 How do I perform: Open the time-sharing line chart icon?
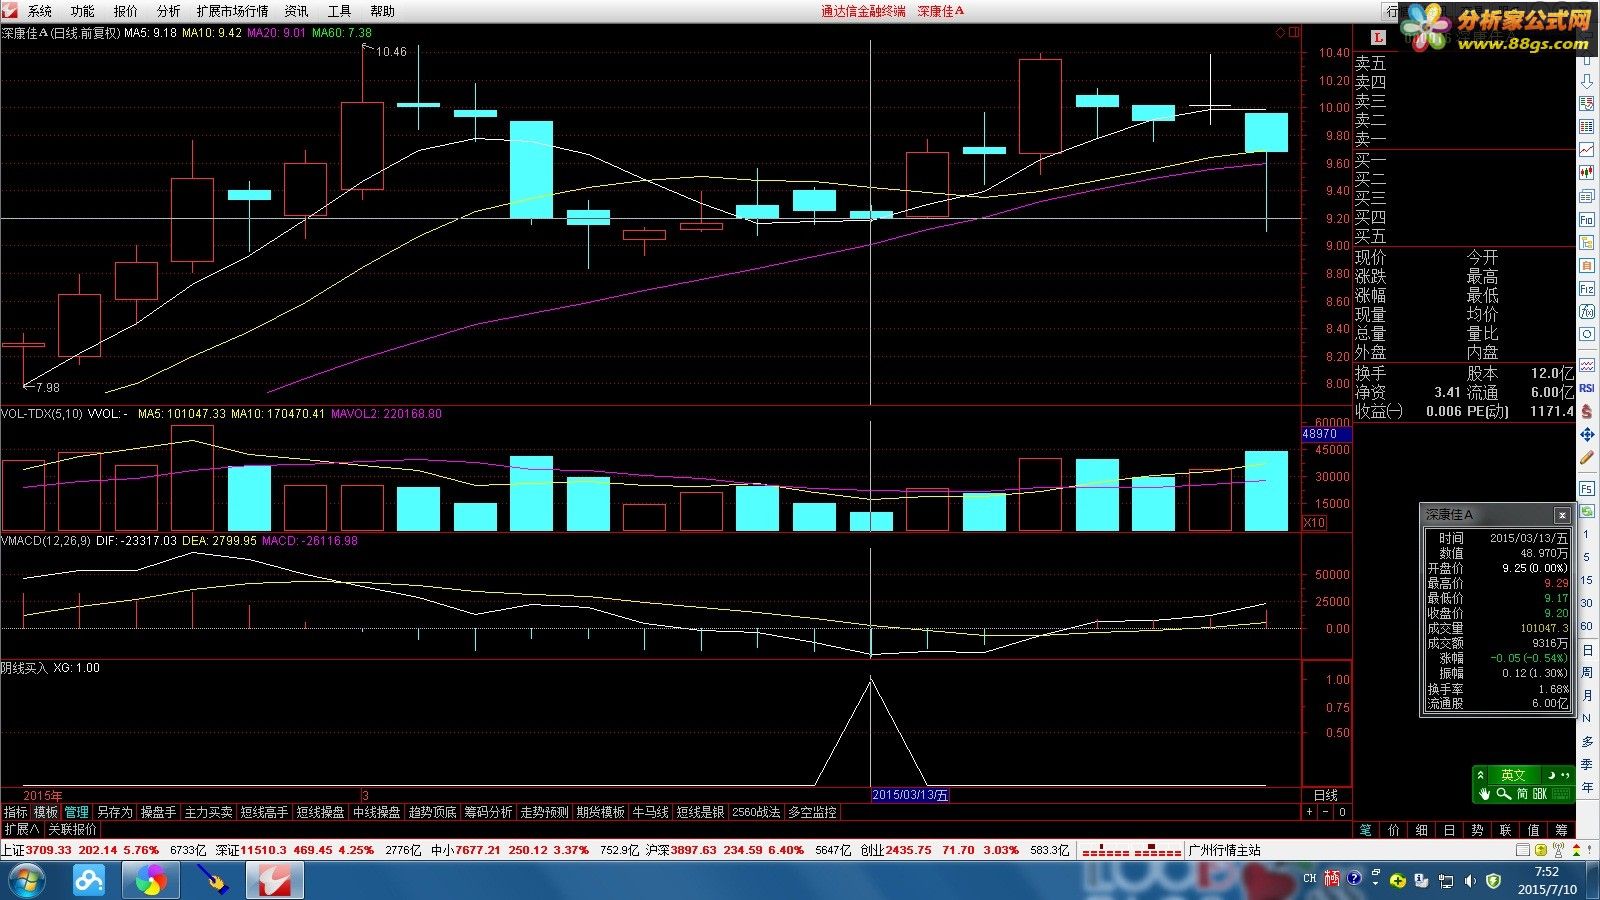[1587, 150]
